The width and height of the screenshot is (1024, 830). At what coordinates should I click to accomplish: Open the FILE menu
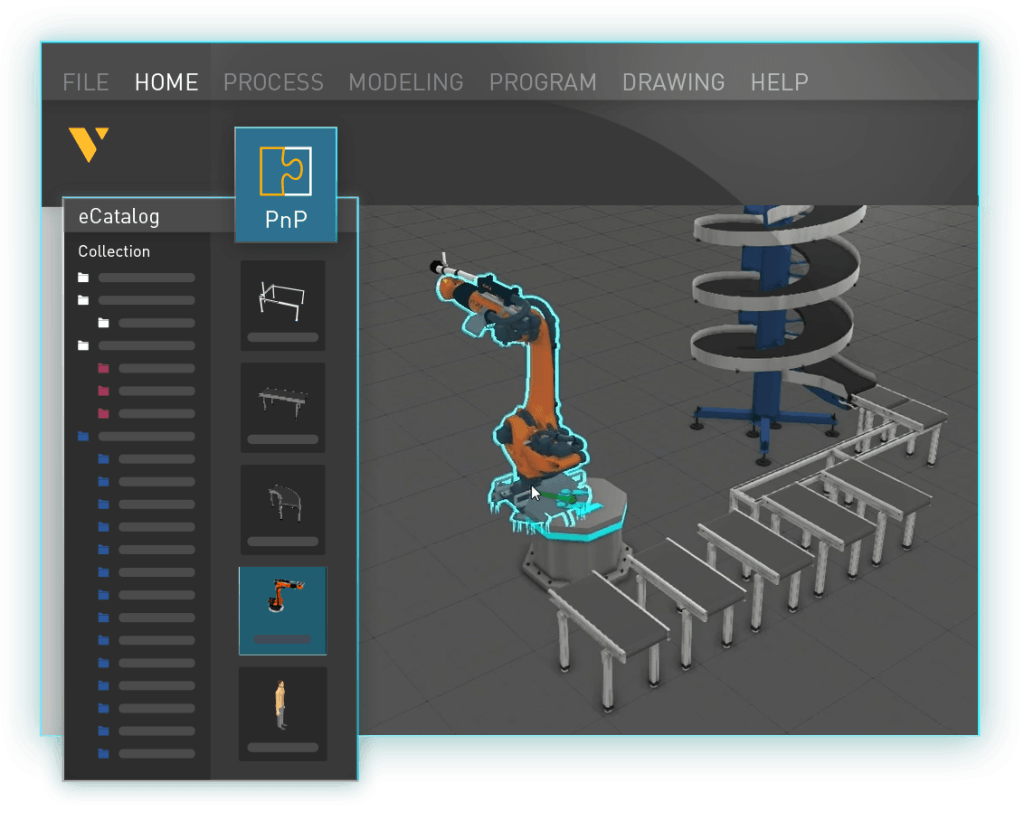[x=85, y=82]
